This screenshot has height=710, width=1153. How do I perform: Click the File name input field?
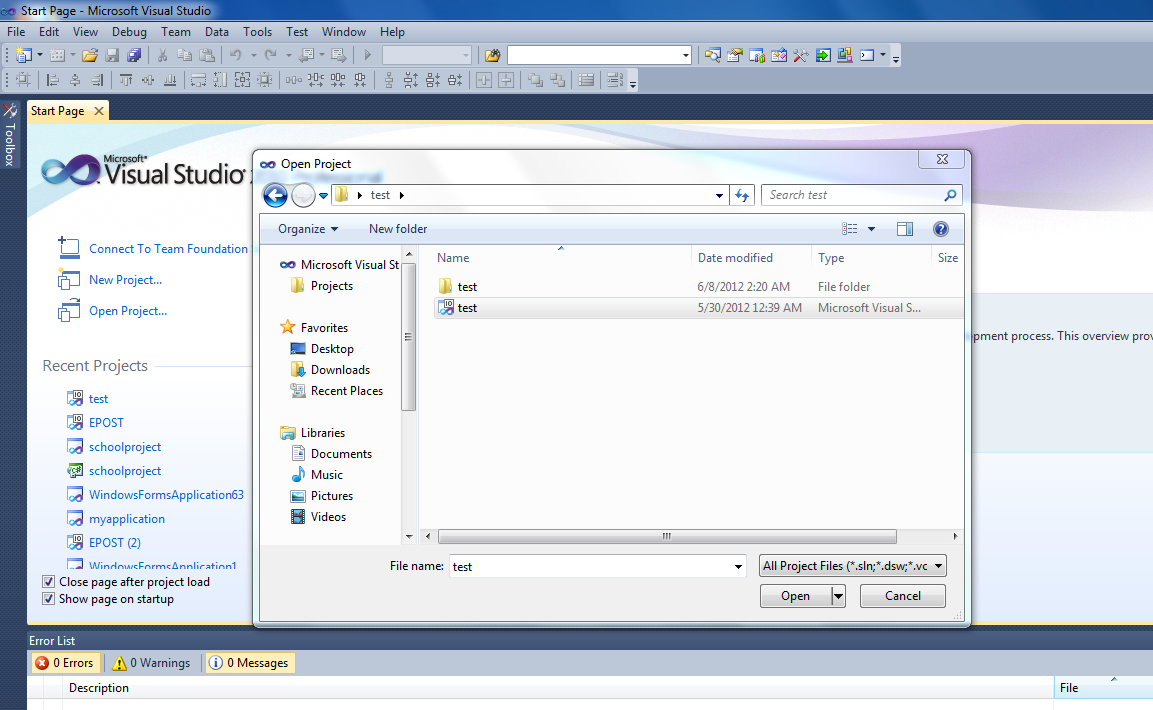point(590,567)
